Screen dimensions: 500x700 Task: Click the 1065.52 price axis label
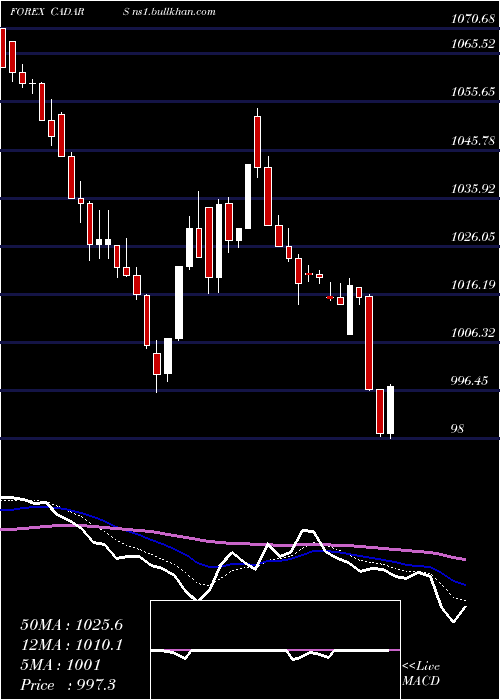(473, 44)
